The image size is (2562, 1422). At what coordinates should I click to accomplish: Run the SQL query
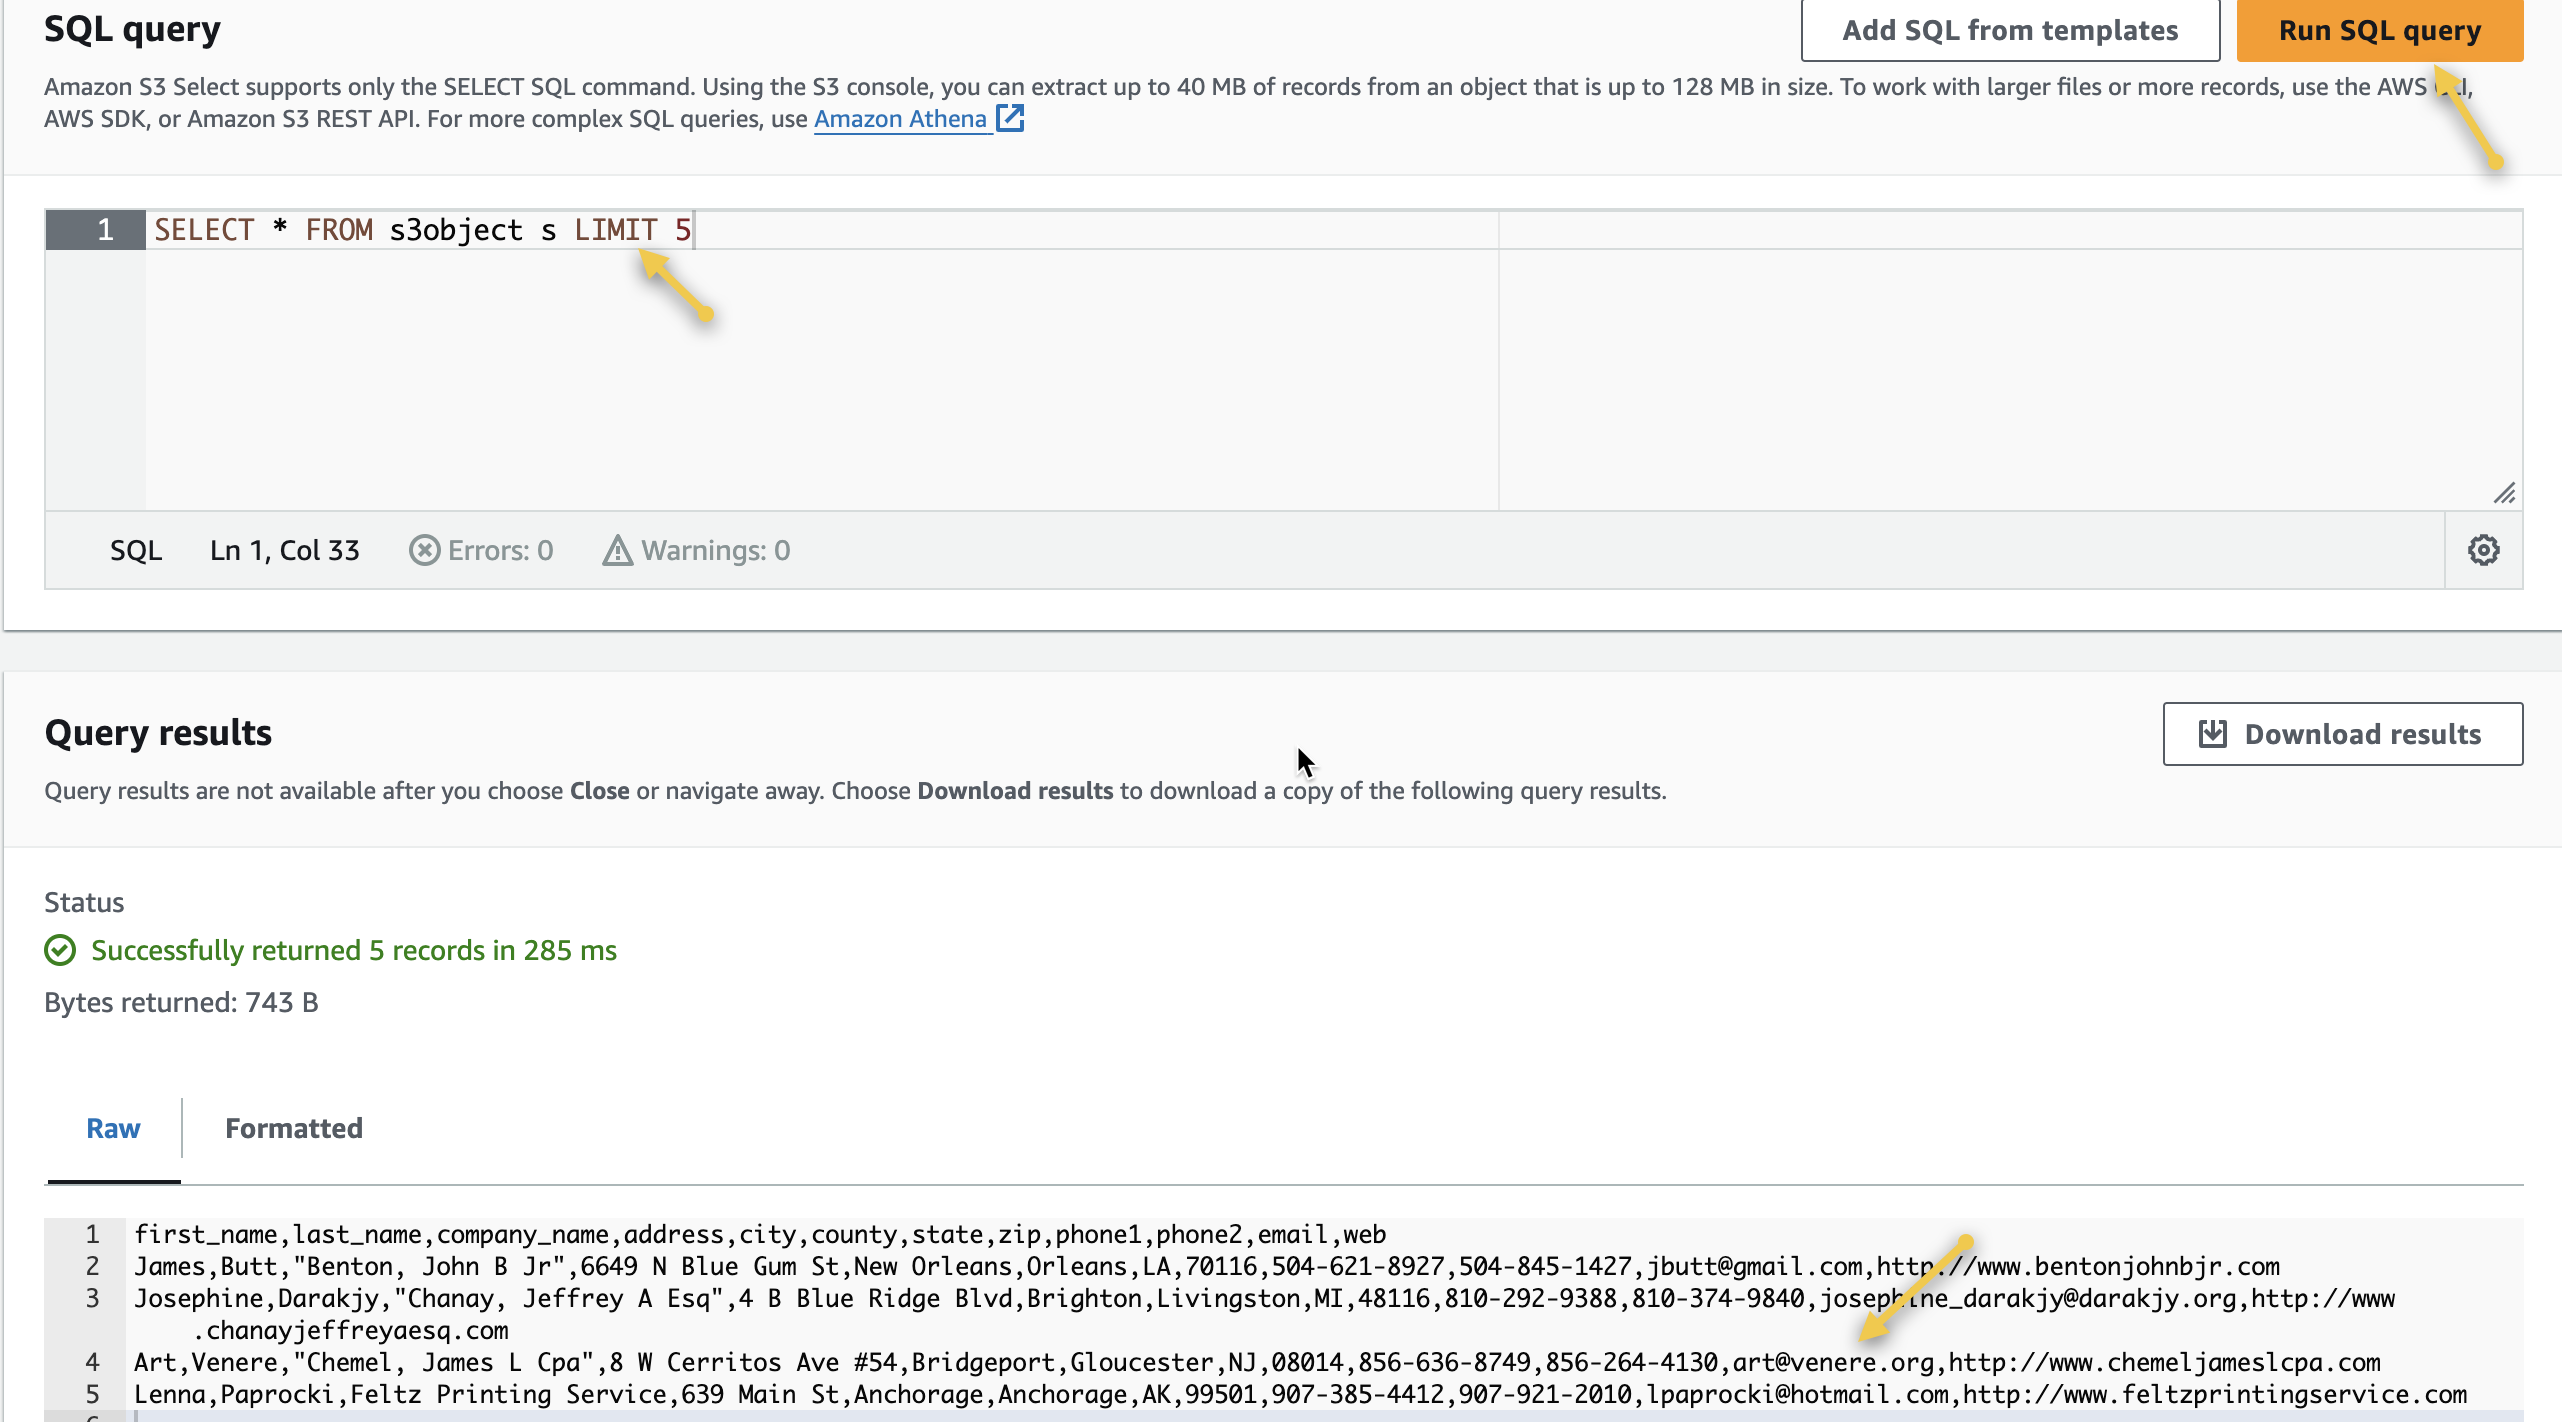[2379, 30]
